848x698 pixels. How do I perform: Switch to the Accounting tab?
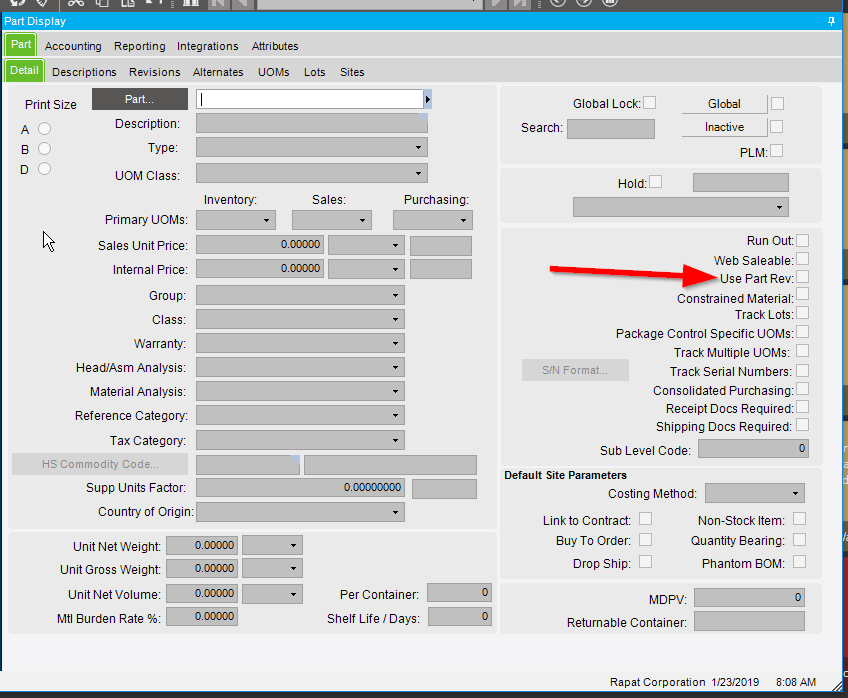click(x=73, y=46)
